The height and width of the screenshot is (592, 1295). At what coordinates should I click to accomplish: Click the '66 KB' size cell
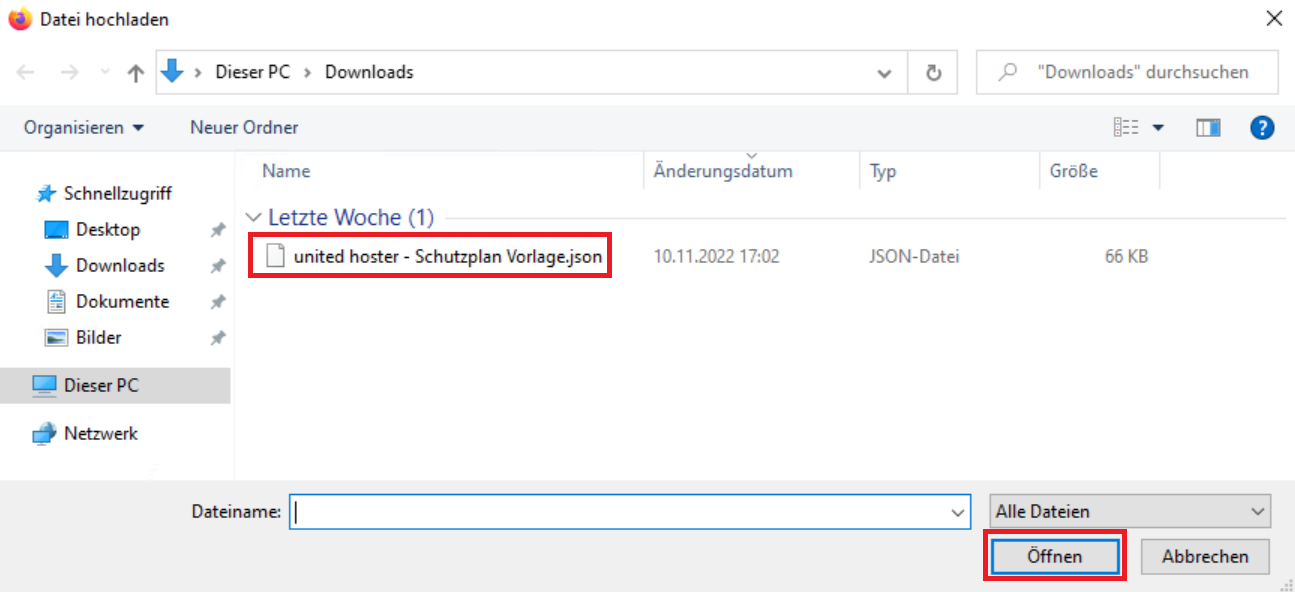coord(1126,257)
